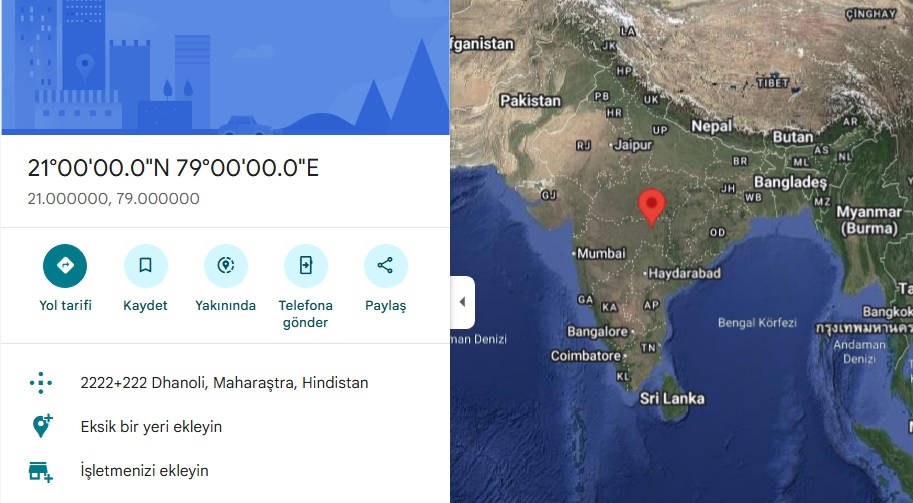Screen dimensions: 913x503
Task: Click the blue city illustration header
Action: pos(225,67)
